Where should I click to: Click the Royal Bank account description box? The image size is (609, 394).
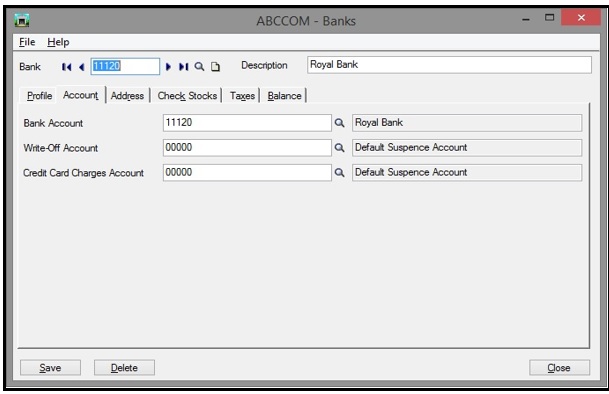[467, 123]
